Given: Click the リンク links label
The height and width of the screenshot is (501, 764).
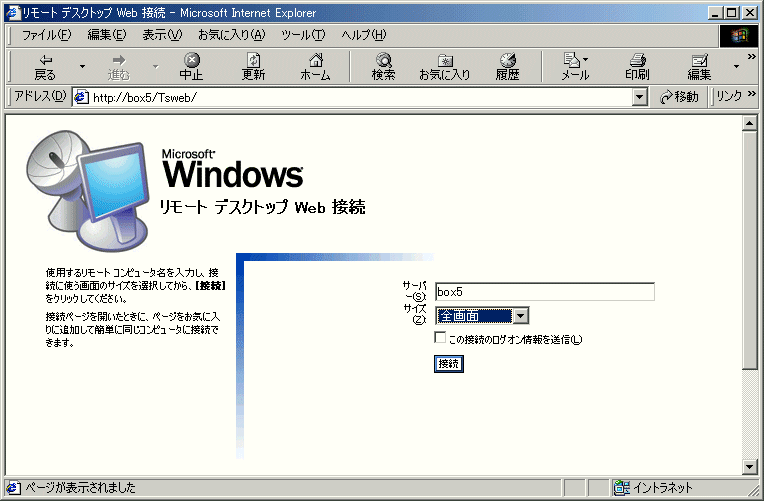Looking at the screenshot, I should pyautogui.click(x=729, y=96).
